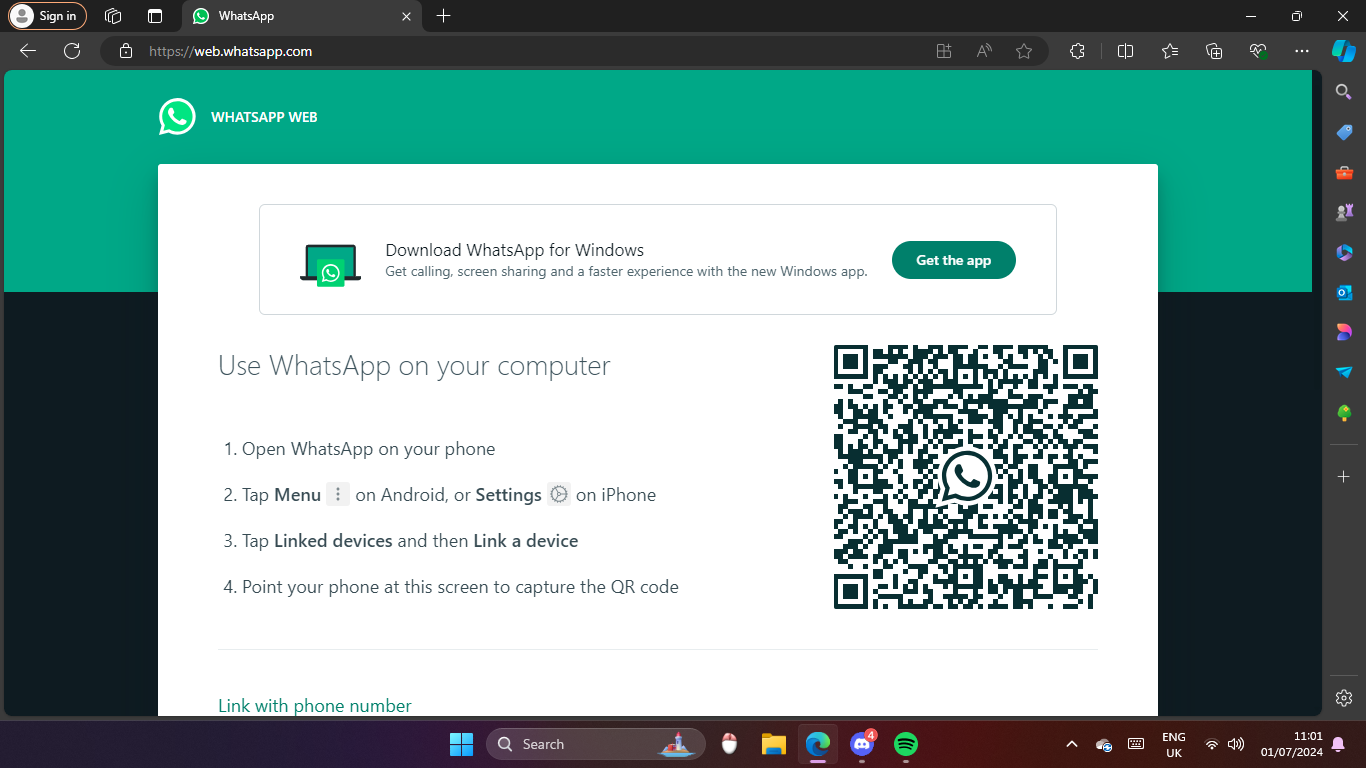Viewport: 1366px width, 768px height.
Task: Refresh the current page
Action: [72, 51]
